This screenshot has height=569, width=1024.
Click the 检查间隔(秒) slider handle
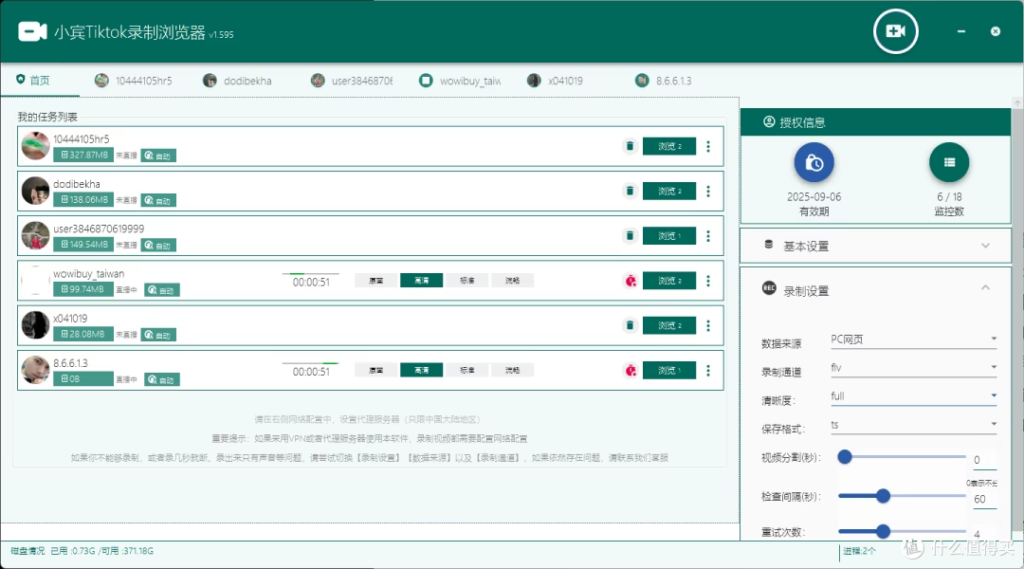click(x=883, y=496)
